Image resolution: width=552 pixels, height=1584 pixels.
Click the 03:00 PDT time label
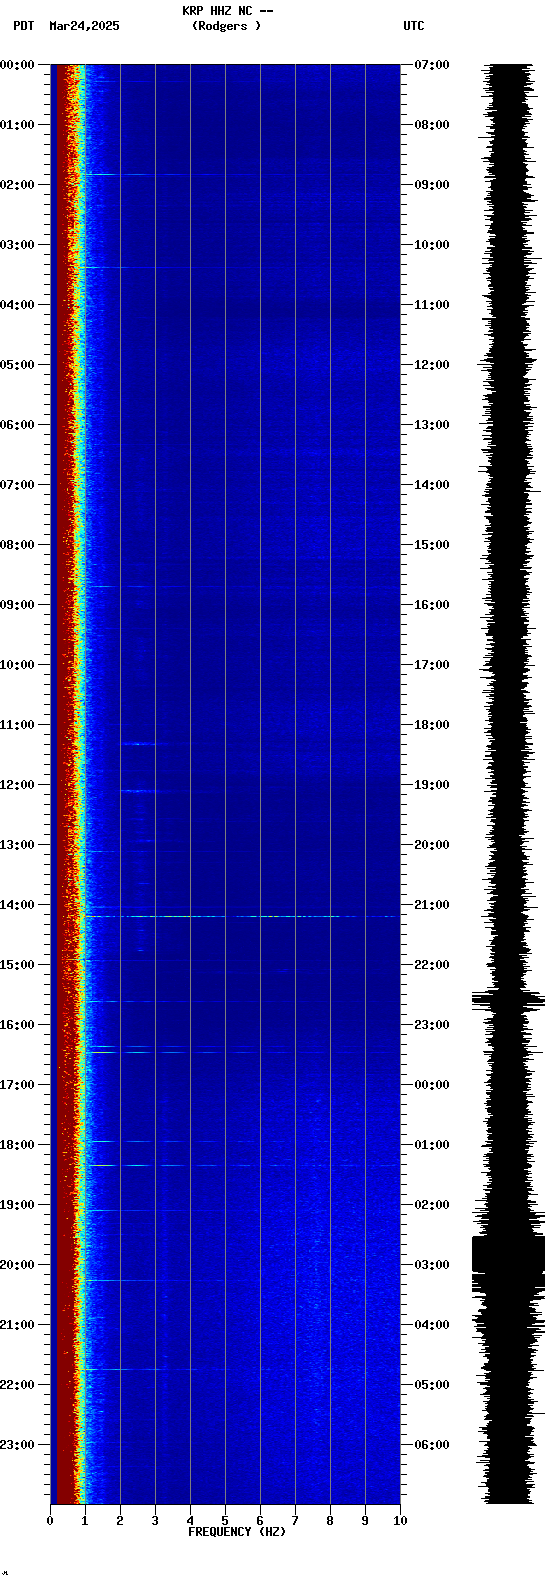pyautogui.click(x=18, y=245)
